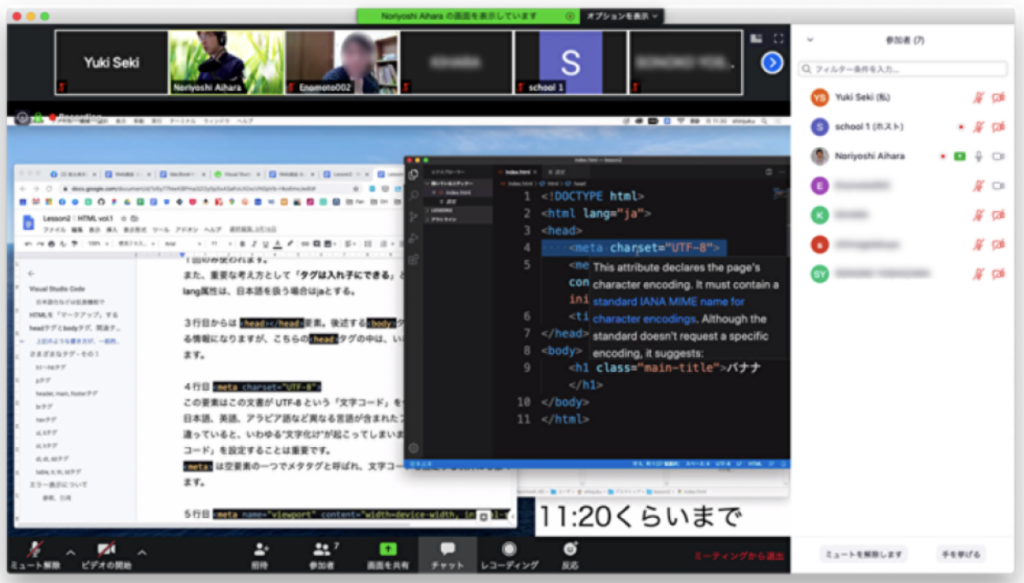The width and height of the screenshot is (1024, 583).
Task: Focus the participants filter search field
Action: tap(903, 69)
